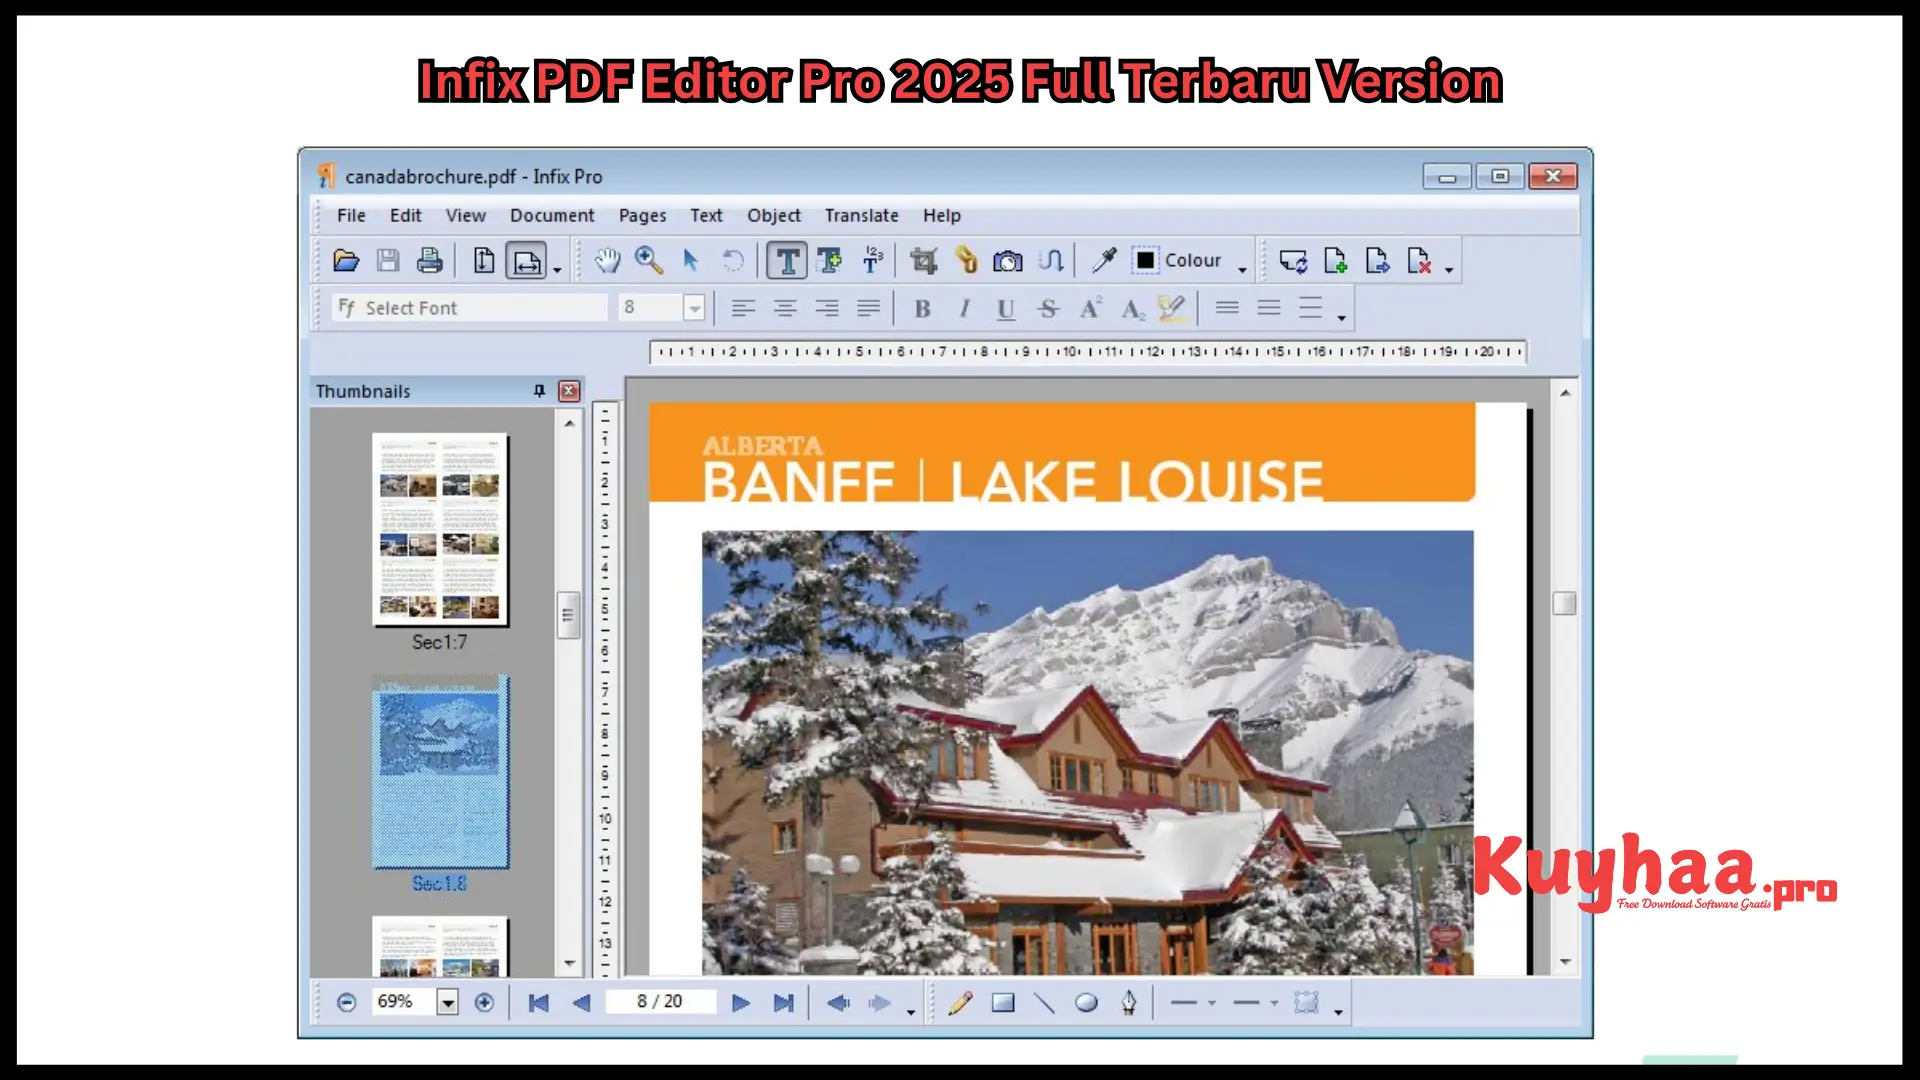Viewport: 1920px width, 1080px height.
Task: Open the Translate menu
Action: 862,215
